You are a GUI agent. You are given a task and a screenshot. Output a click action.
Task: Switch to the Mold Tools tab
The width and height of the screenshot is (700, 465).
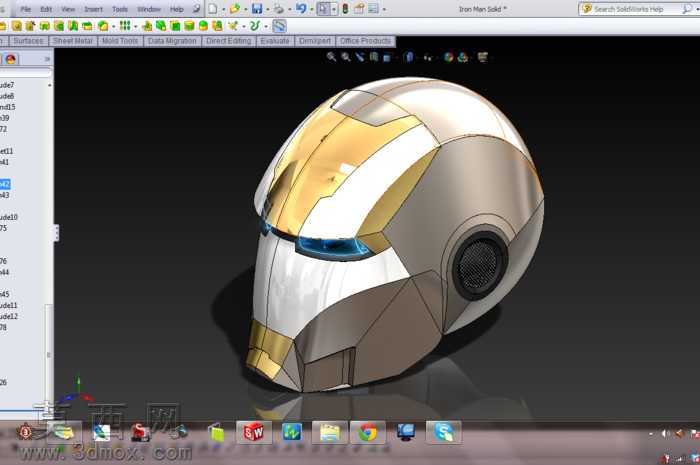click(x=120, y=41)
